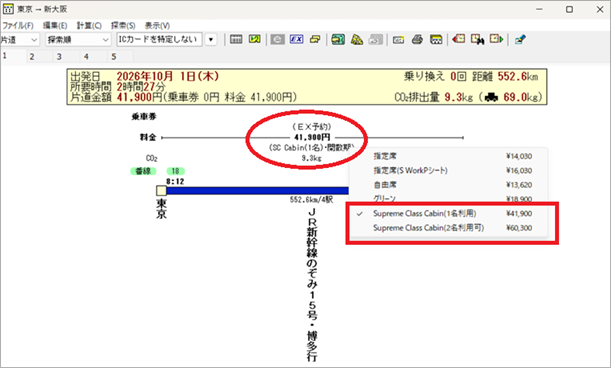Click the blue EX reservation toolbar icon

point(297,39)
